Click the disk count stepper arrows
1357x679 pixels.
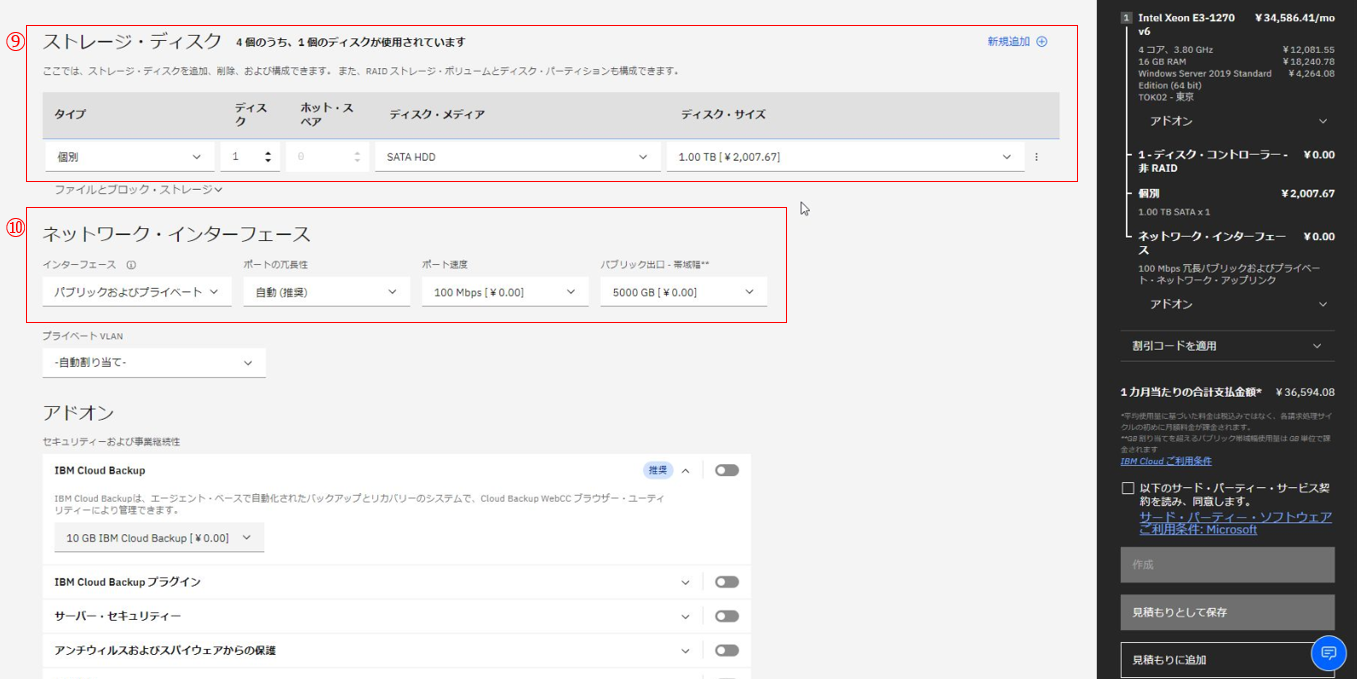point(267,157)
